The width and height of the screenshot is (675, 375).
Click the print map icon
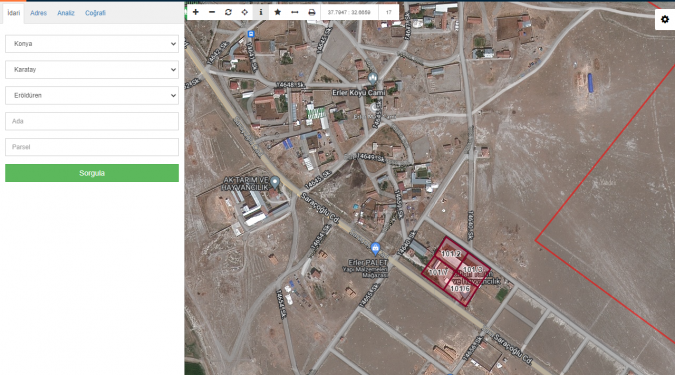point(312,12)
